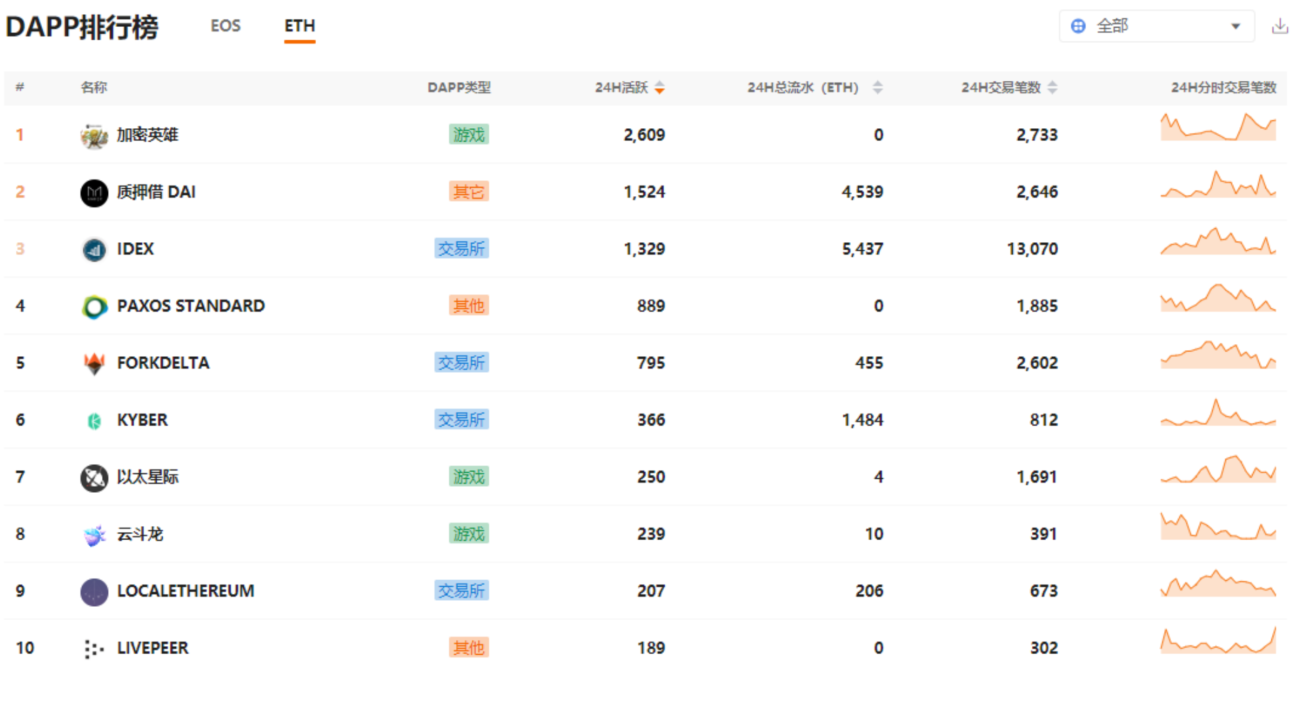The width and height of the screenshot is (1294, 701).
Task: Click the KYBER 24H sparkline chart
Action: (x=1218, y=412)
